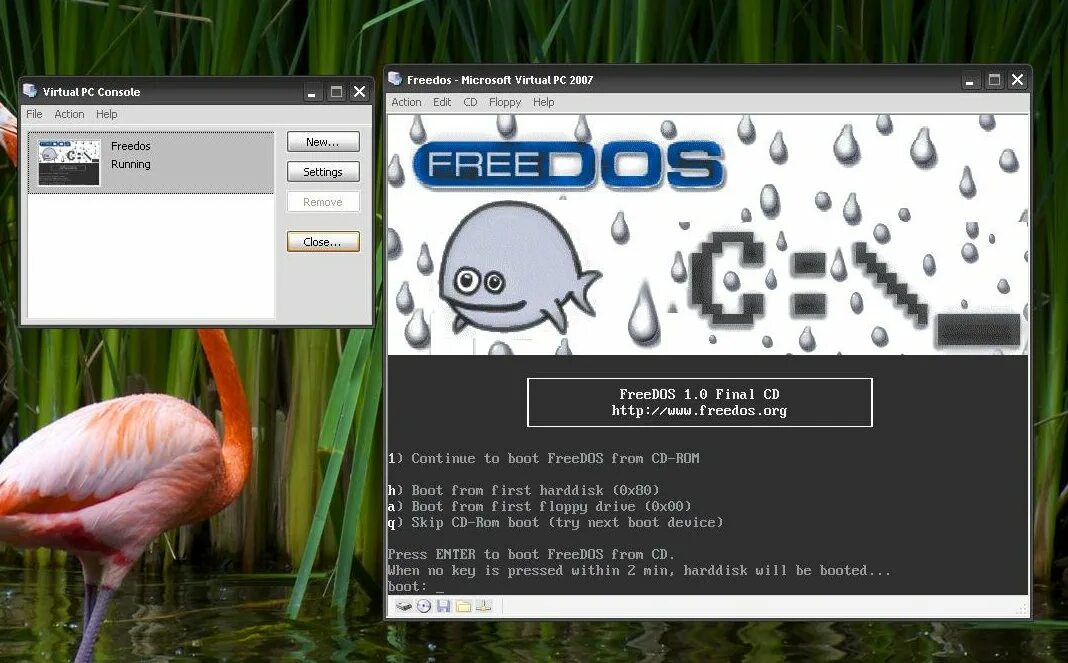
Task: Click the Freedos window resize grip
Action: pos(1021,608)
